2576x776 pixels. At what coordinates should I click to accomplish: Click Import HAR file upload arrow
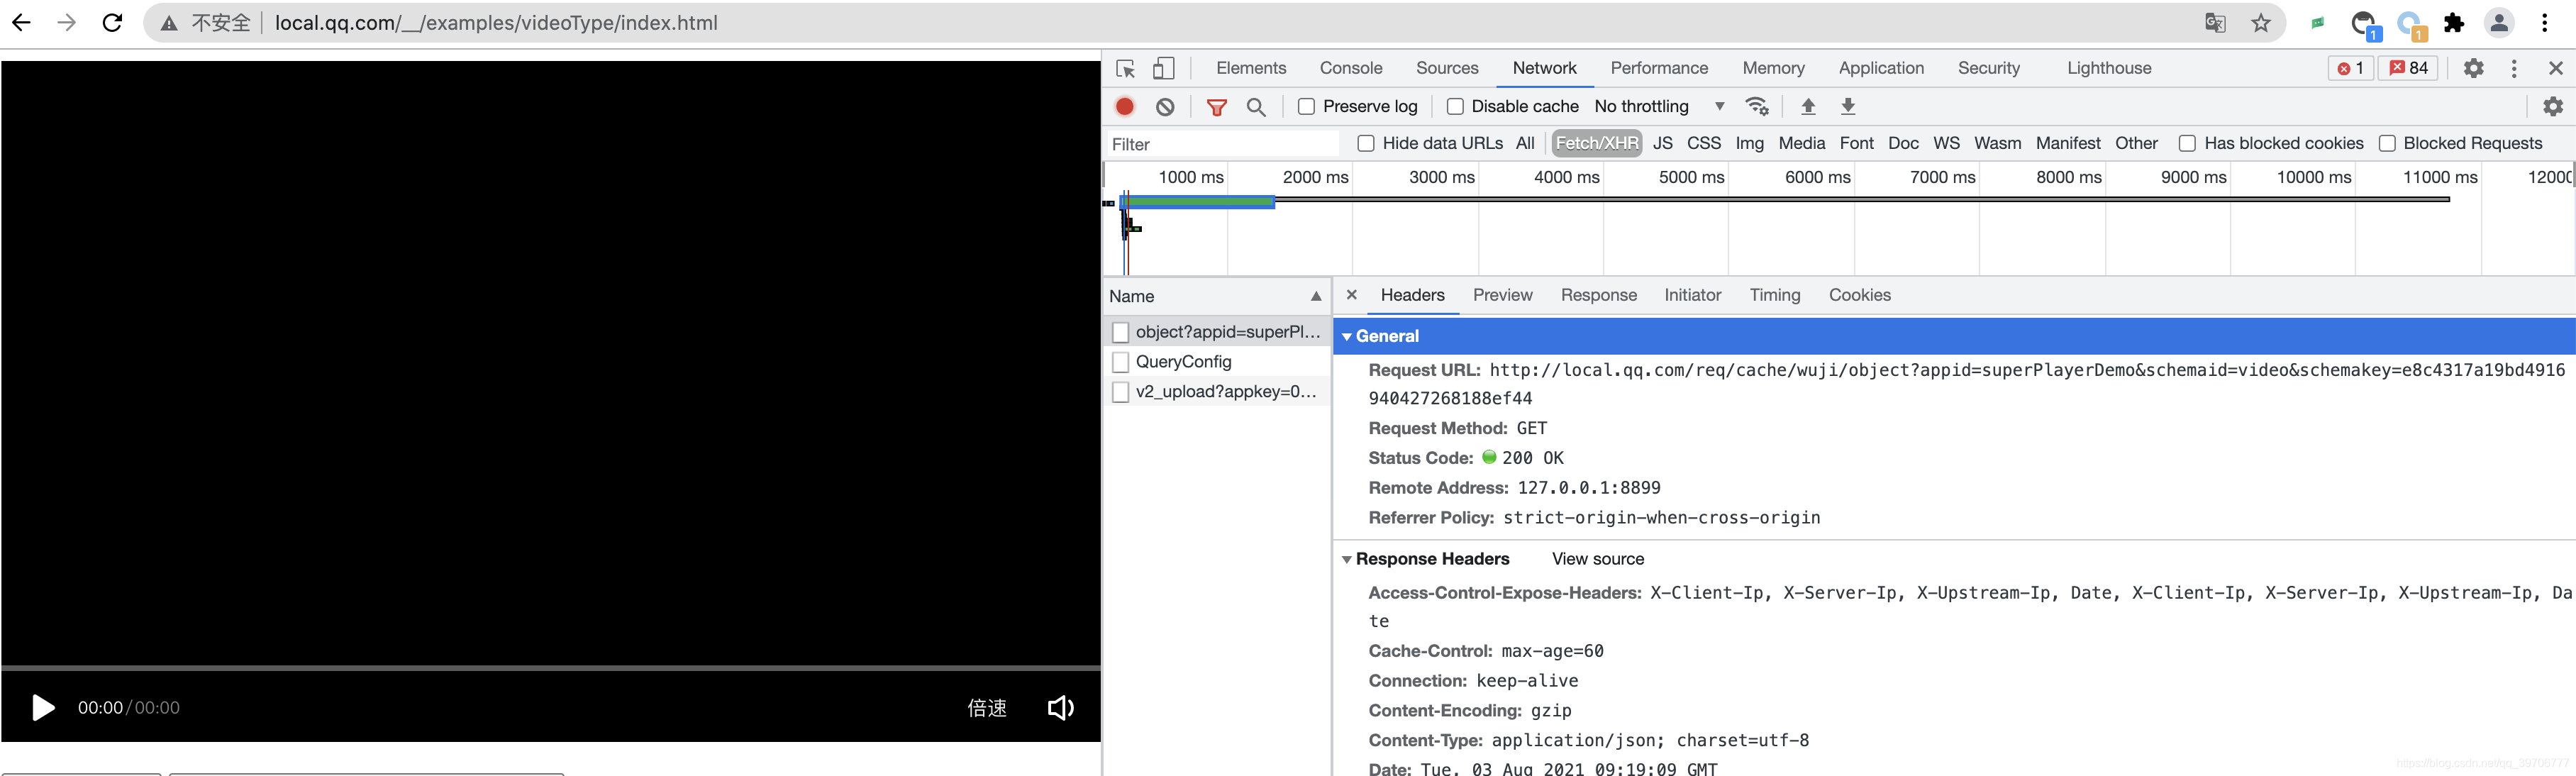pos(1808,106)
